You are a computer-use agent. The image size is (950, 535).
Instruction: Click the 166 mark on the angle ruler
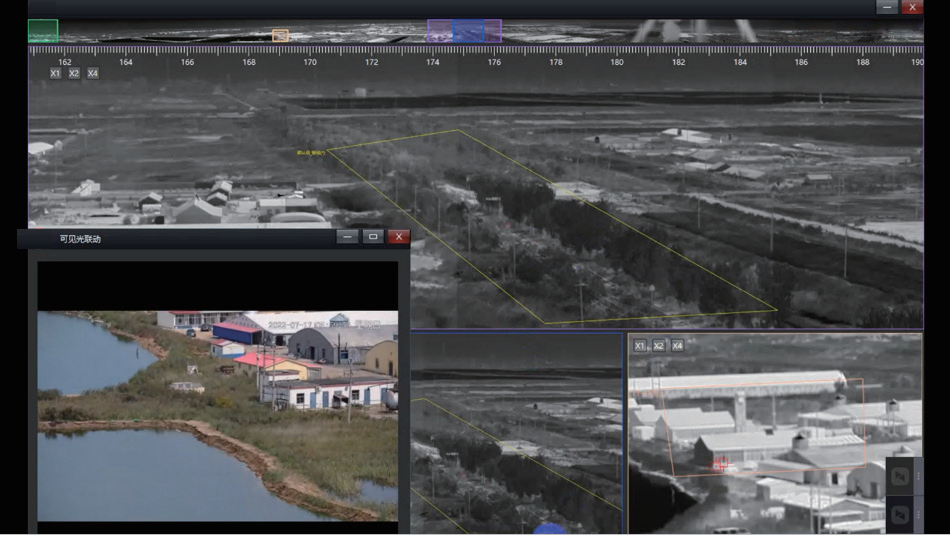(188, 62)
